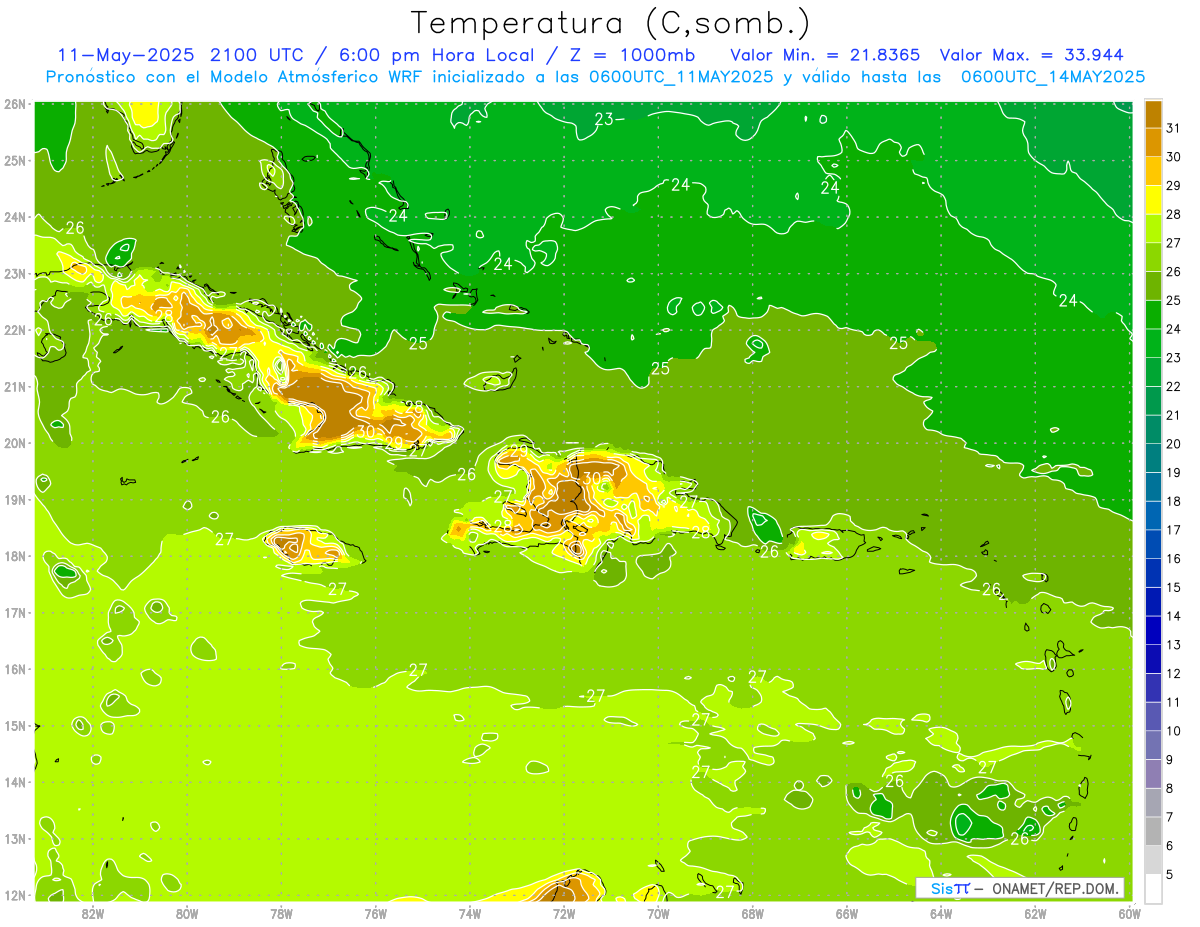Click the 13N latitude axis label
This screenshot has width=1200, height=927.
click(15, 838)
